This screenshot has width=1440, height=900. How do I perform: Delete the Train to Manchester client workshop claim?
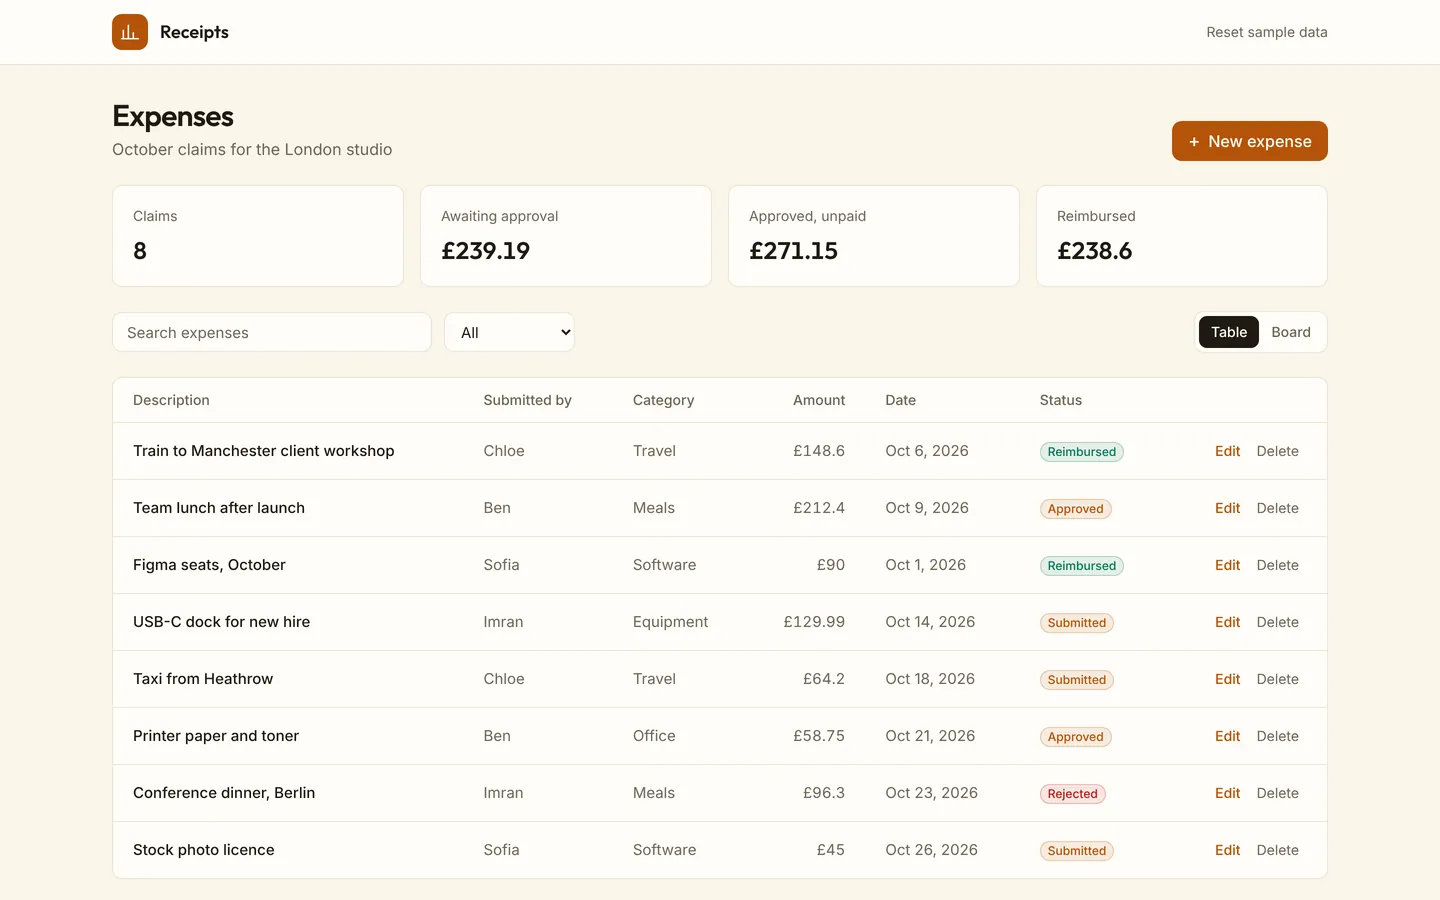tap(1277, 451)
